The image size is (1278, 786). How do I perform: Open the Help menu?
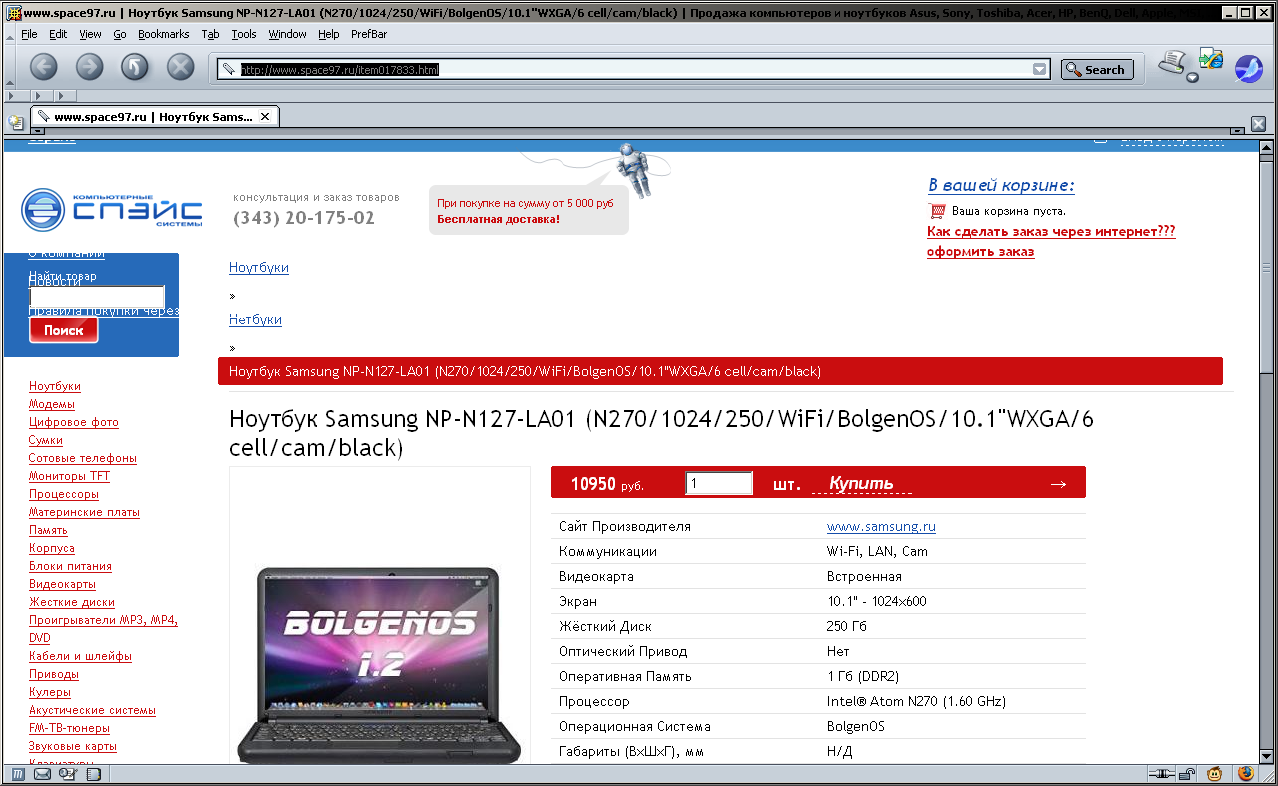pyautogui.click(x=329, y=34)
